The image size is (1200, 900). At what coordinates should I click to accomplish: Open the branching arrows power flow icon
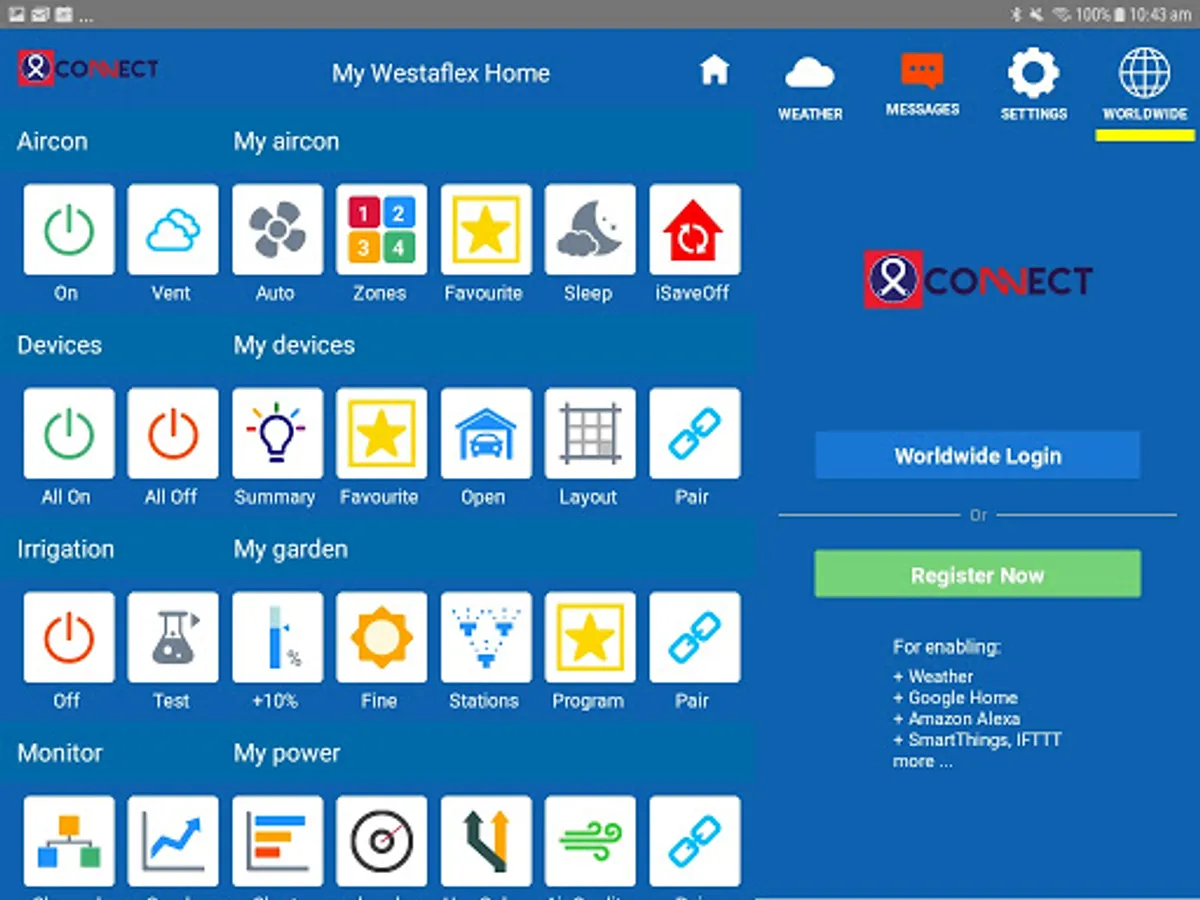click(486, 841)
